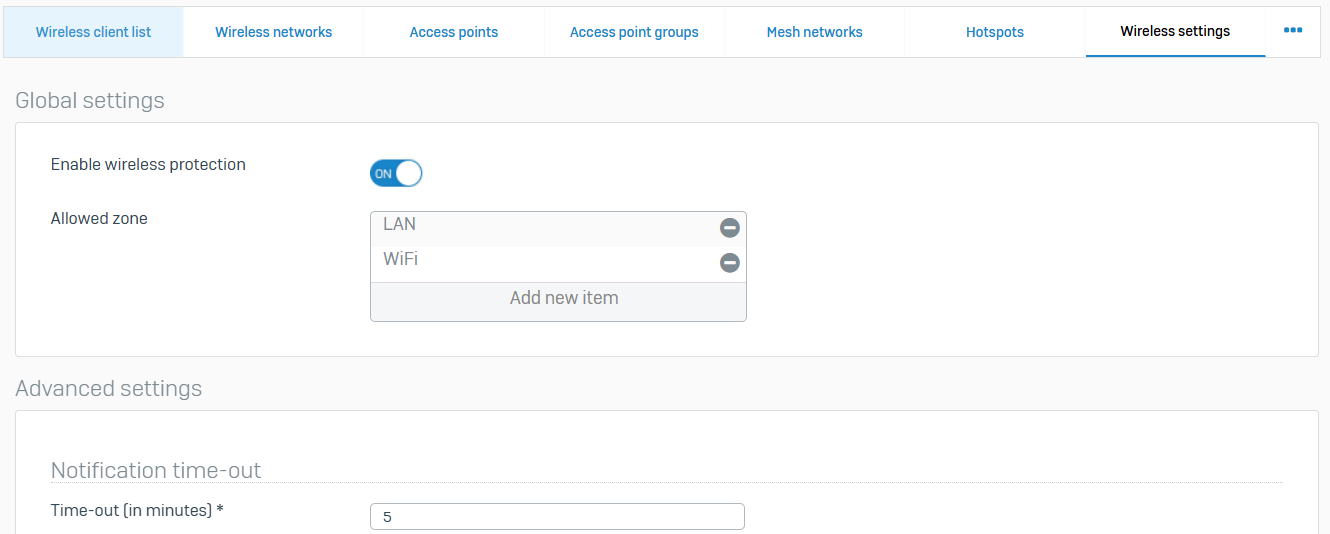Screen dimensions: 1330x534
Task: Open the Access point groups tab
Action: [634, 32]
